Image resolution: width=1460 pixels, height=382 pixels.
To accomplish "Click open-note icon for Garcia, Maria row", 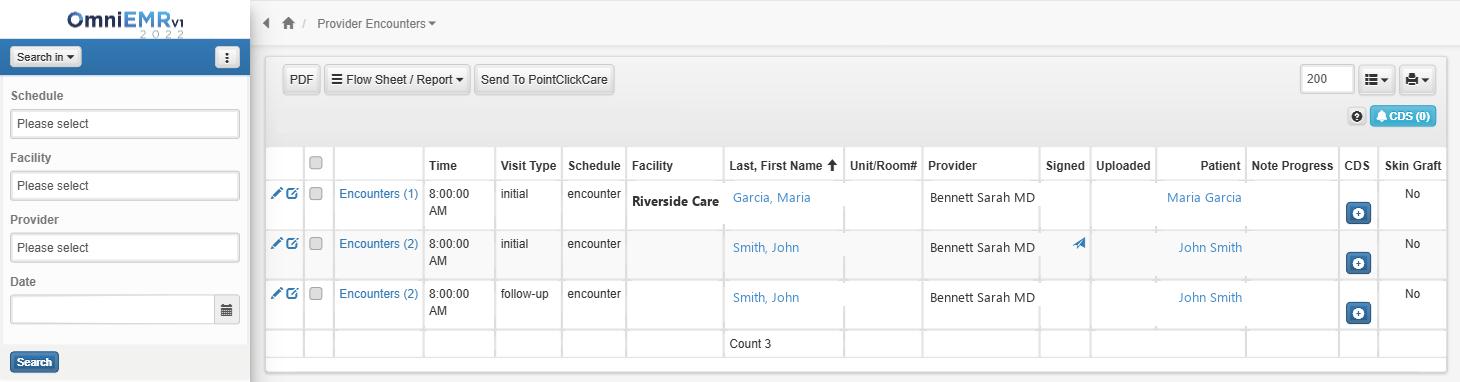I will 292,194.
